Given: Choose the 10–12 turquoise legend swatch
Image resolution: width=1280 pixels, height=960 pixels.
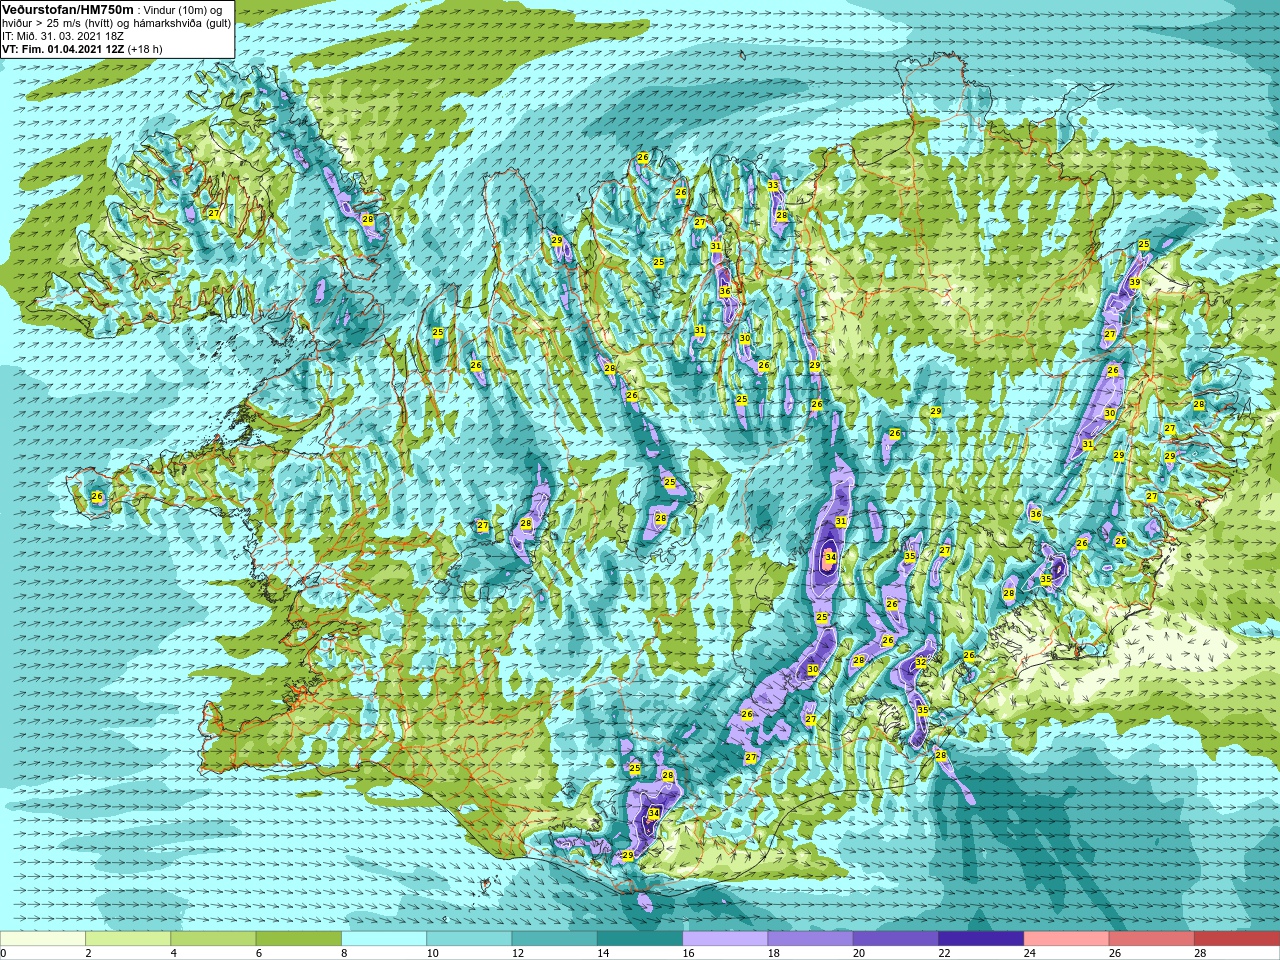Looking at the screenshot, I should [469, 939].
